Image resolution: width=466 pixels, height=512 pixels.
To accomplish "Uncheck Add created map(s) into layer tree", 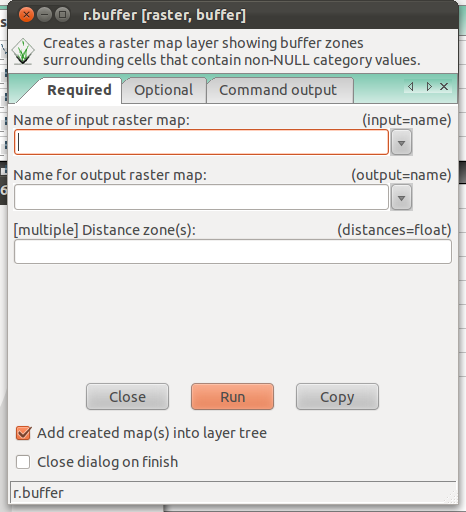I will tap(23, 433).
